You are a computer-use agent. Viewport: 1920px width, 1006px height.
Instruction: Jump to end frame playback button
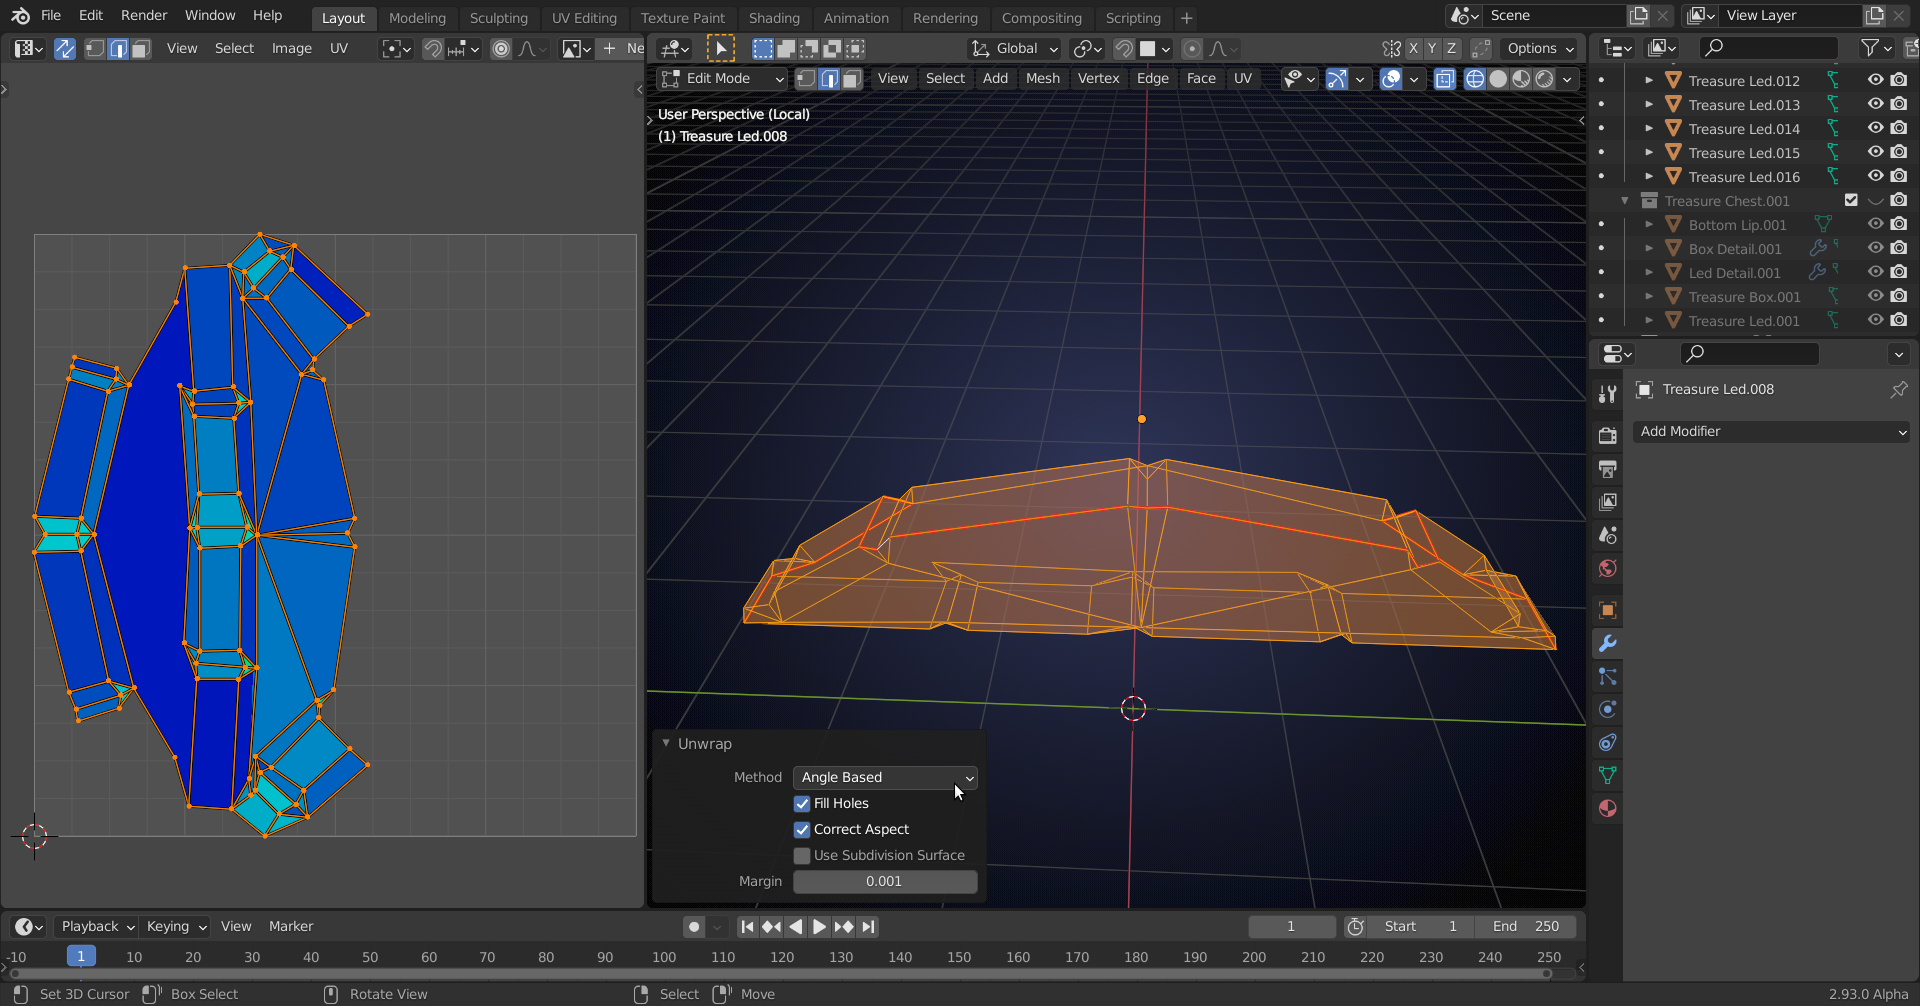(868, 926)
